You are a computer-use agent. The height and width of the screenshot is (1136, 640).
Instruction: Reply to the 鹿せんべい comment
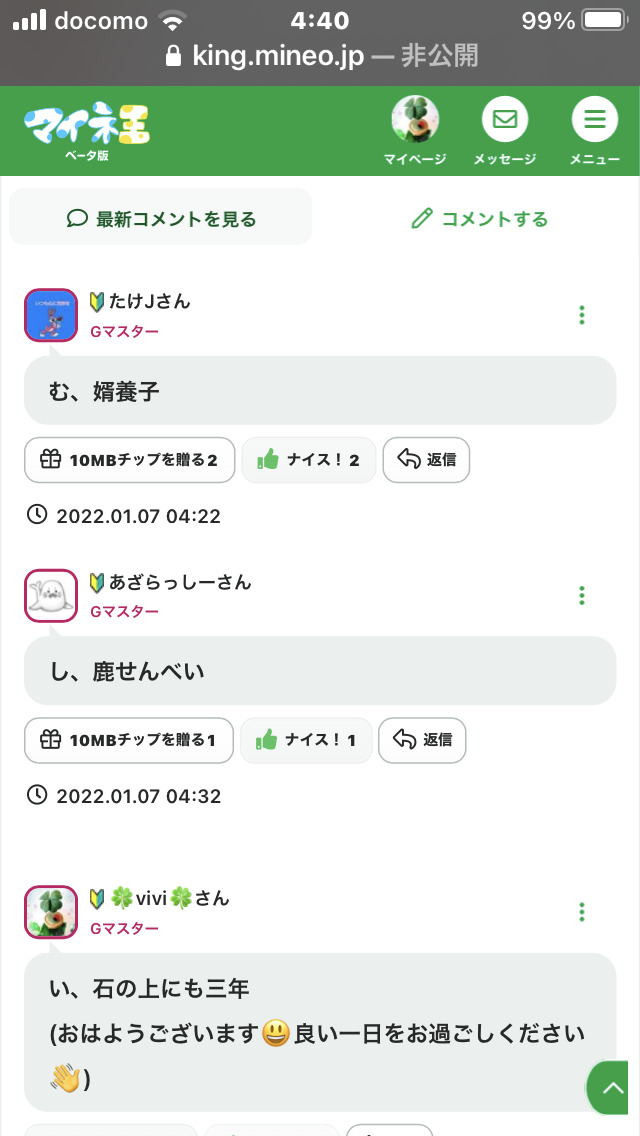tap(422, 740)
